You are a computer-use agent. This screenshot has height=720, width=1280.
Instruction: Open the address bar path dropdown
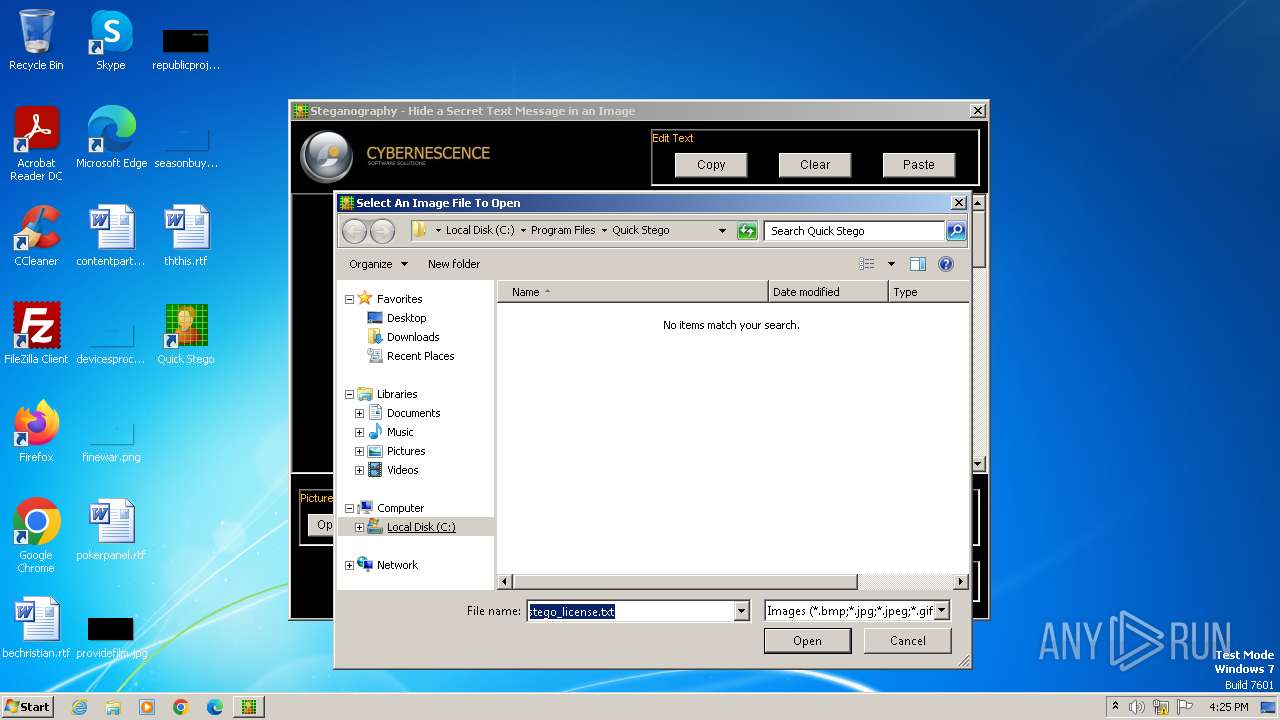pyautogui.click(x=722, y=231)
